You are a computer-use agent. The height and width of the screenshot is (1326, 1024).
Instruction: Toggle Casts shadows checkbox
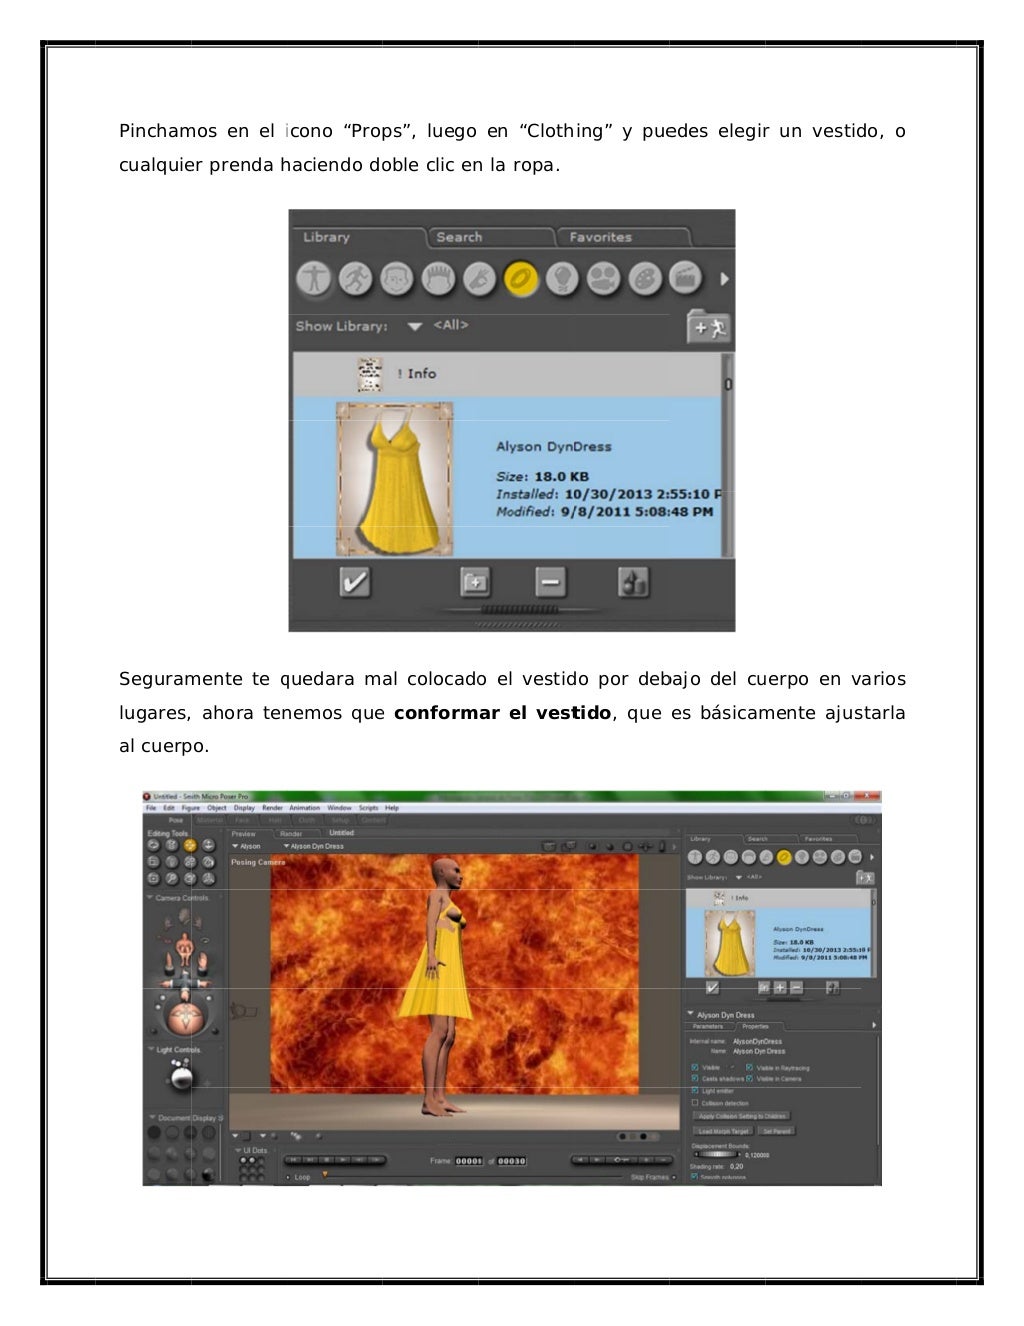(x=695, y=1078)
